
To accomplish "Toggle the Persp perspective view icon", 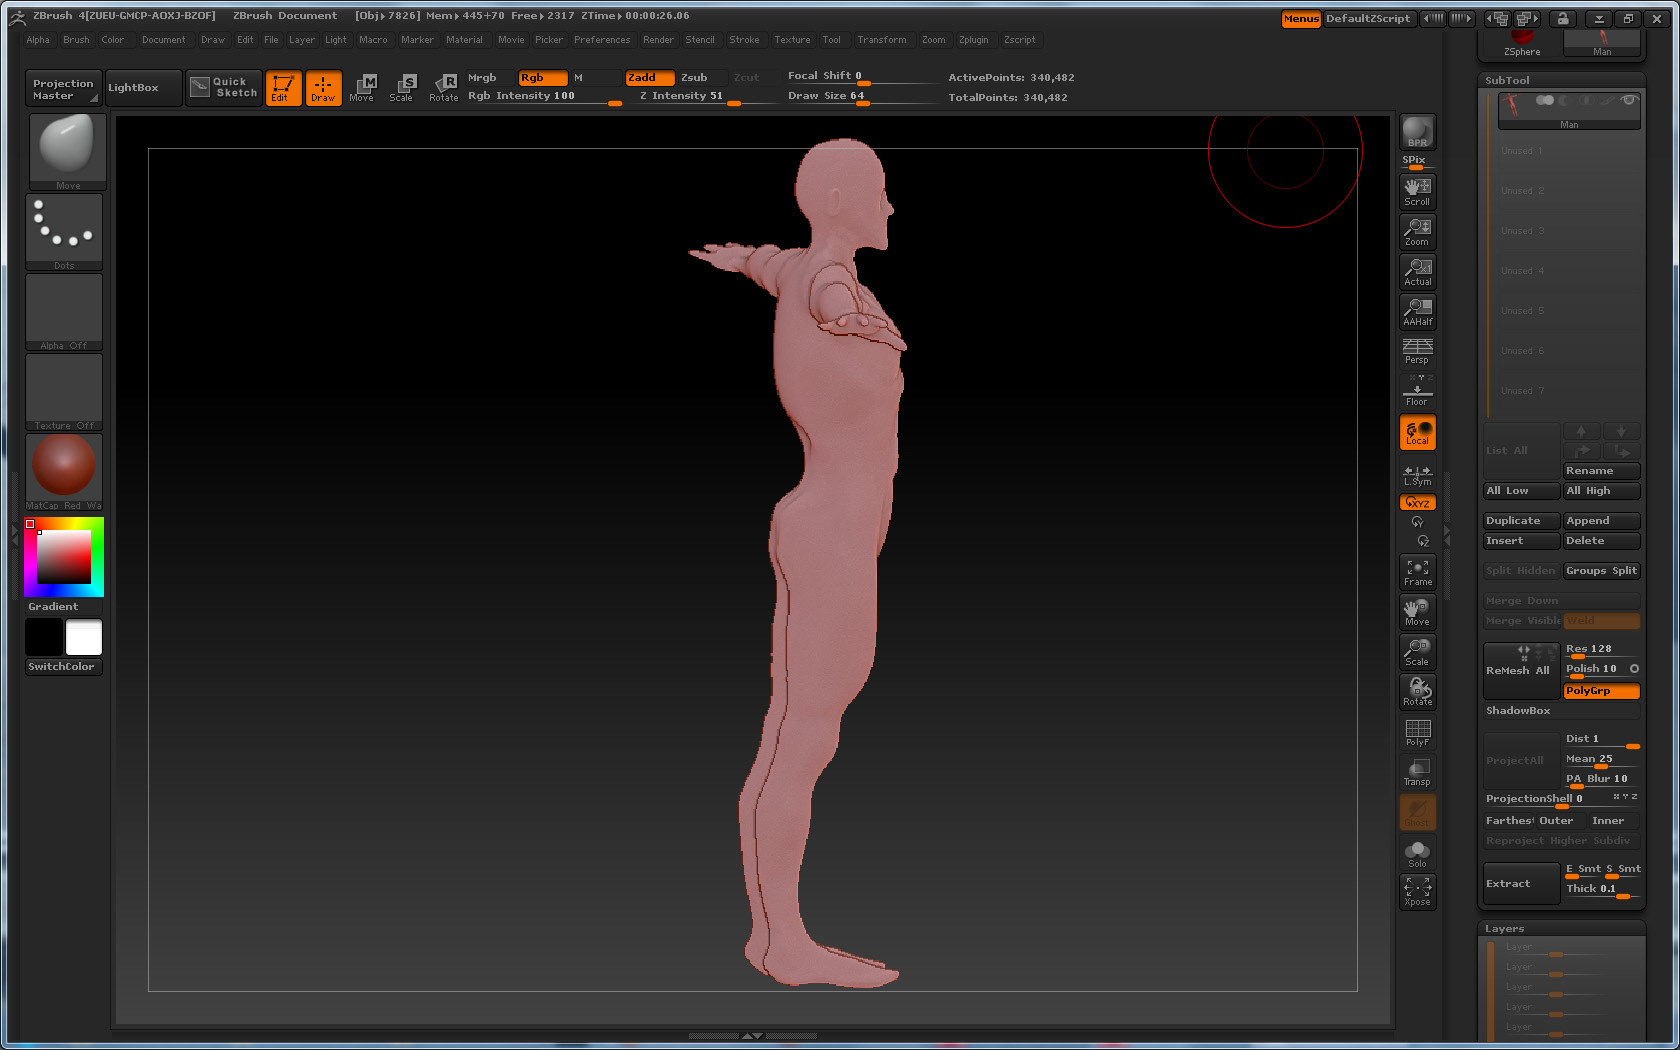I will [1417, 351].
